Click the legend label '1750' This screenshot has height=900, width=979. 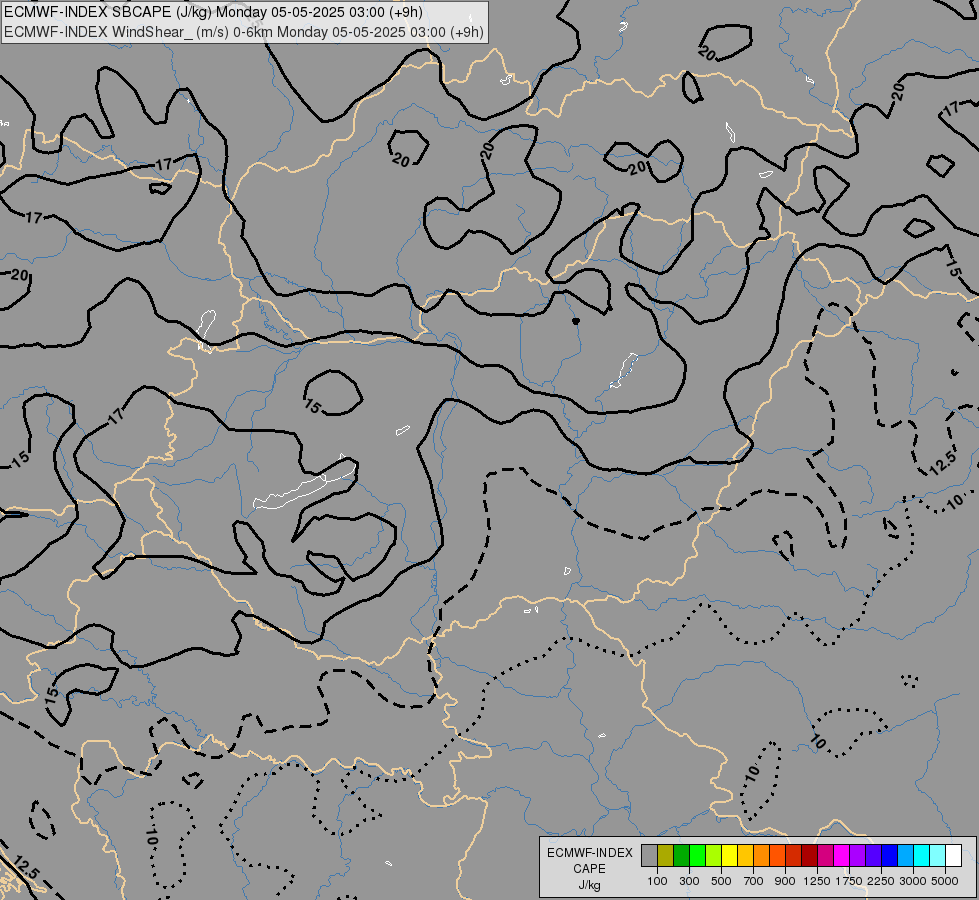[849, 881]
